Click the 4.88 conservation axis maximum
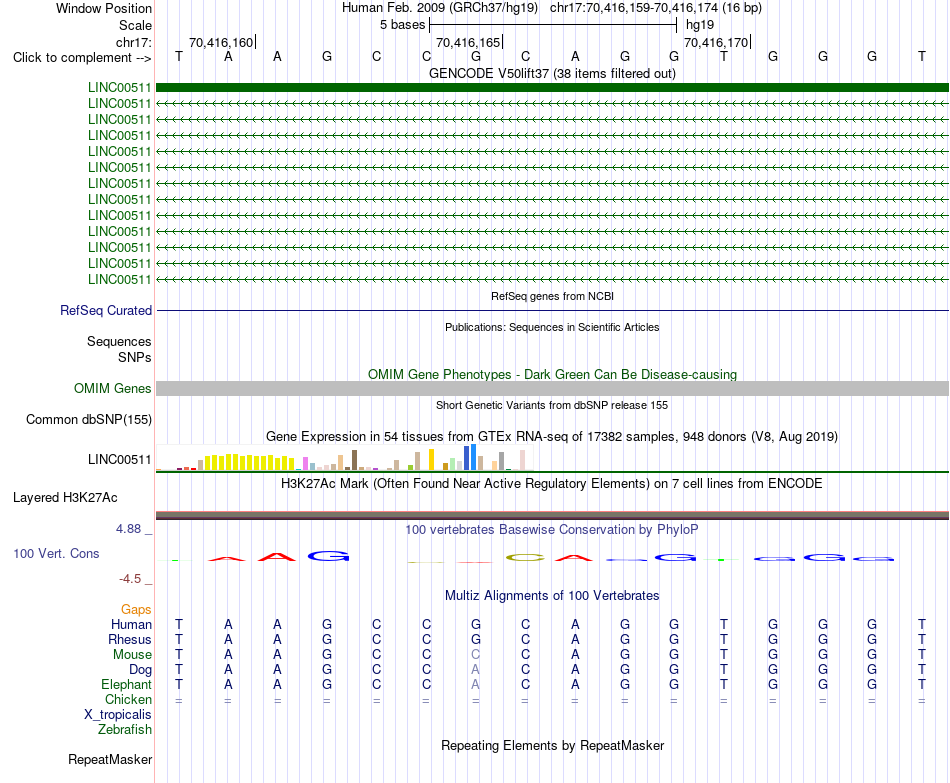 [128, 528]
